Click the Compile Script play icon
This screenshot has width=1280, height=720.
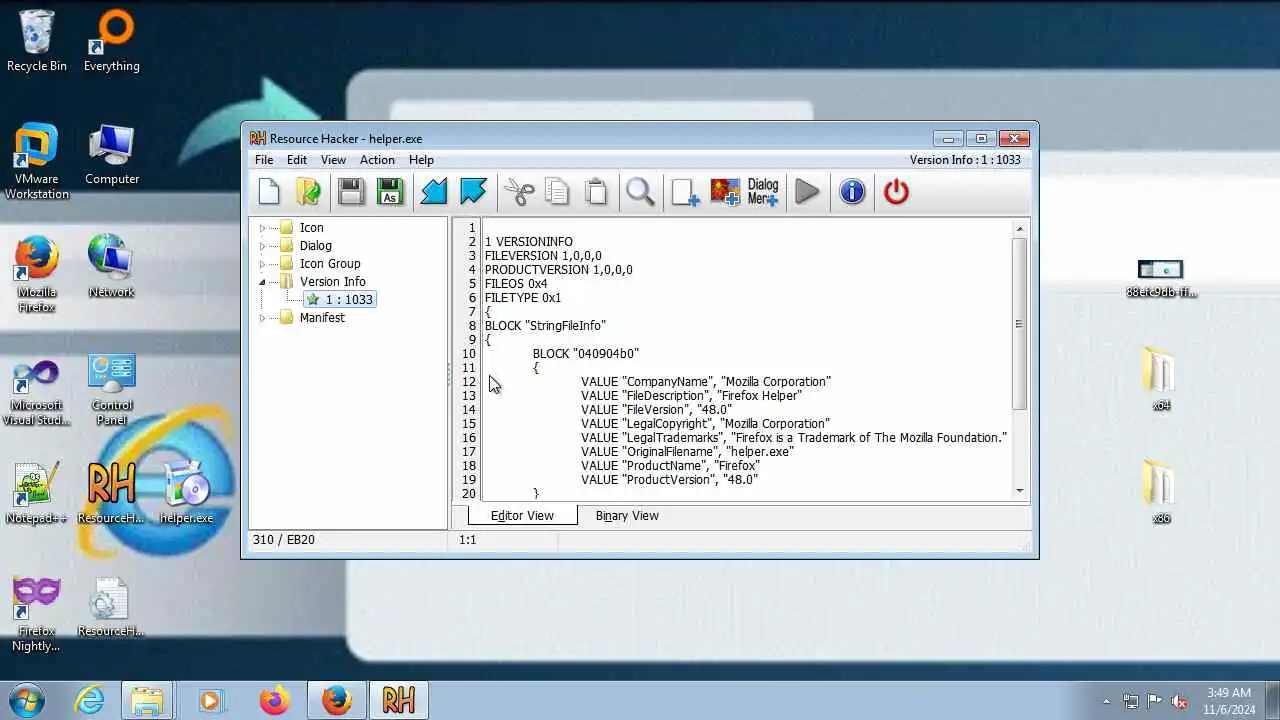click(x=807, y=192)
